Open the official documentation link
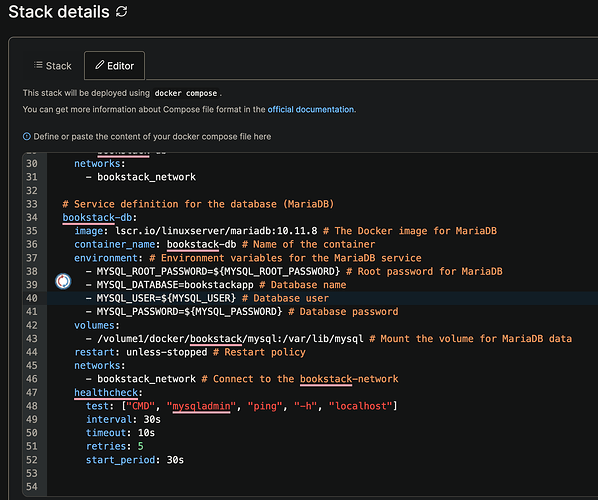Screen dimensions: 598x500 [311, 109]
